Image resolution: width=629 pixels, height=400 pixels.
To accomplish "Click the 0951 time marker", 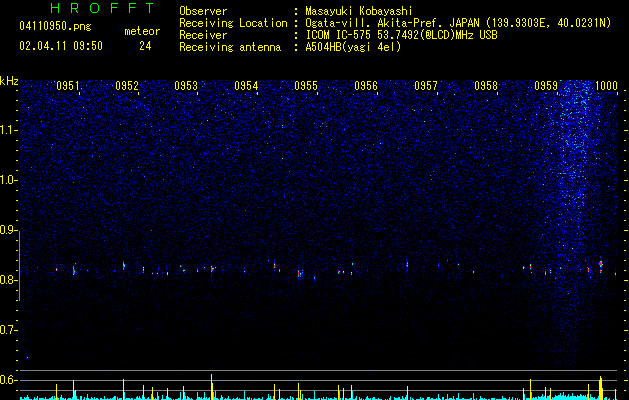I will click(x=68, y=86).
